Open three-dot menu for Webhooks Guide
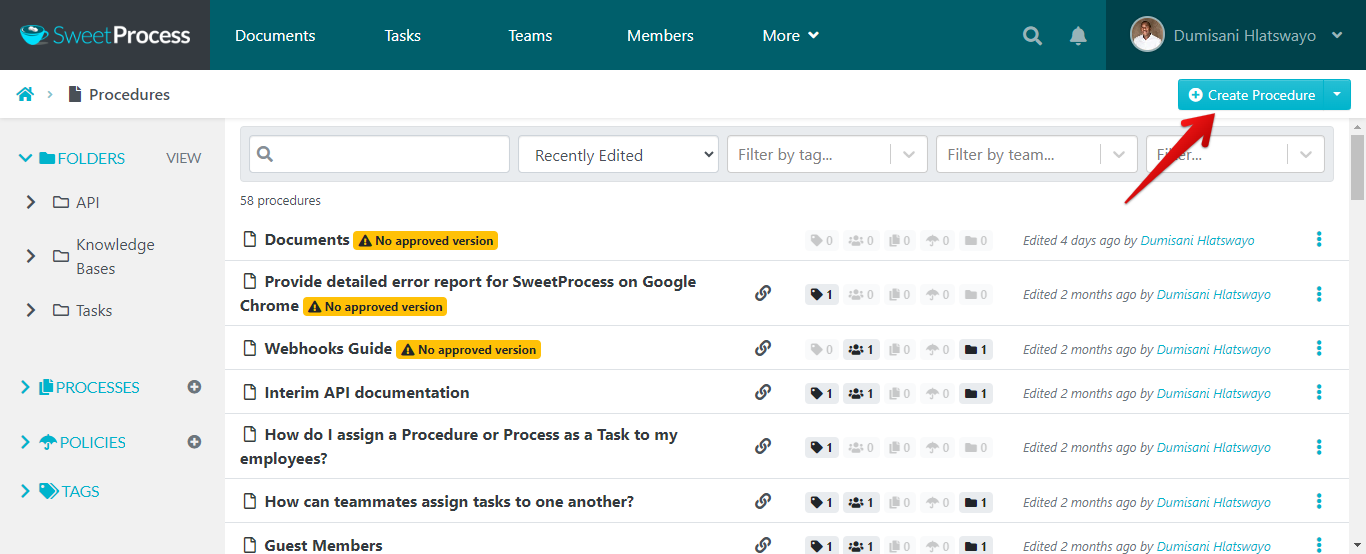Image resolution: width=1366 pixels, height=554 pixels. (x=1319, y=349)
